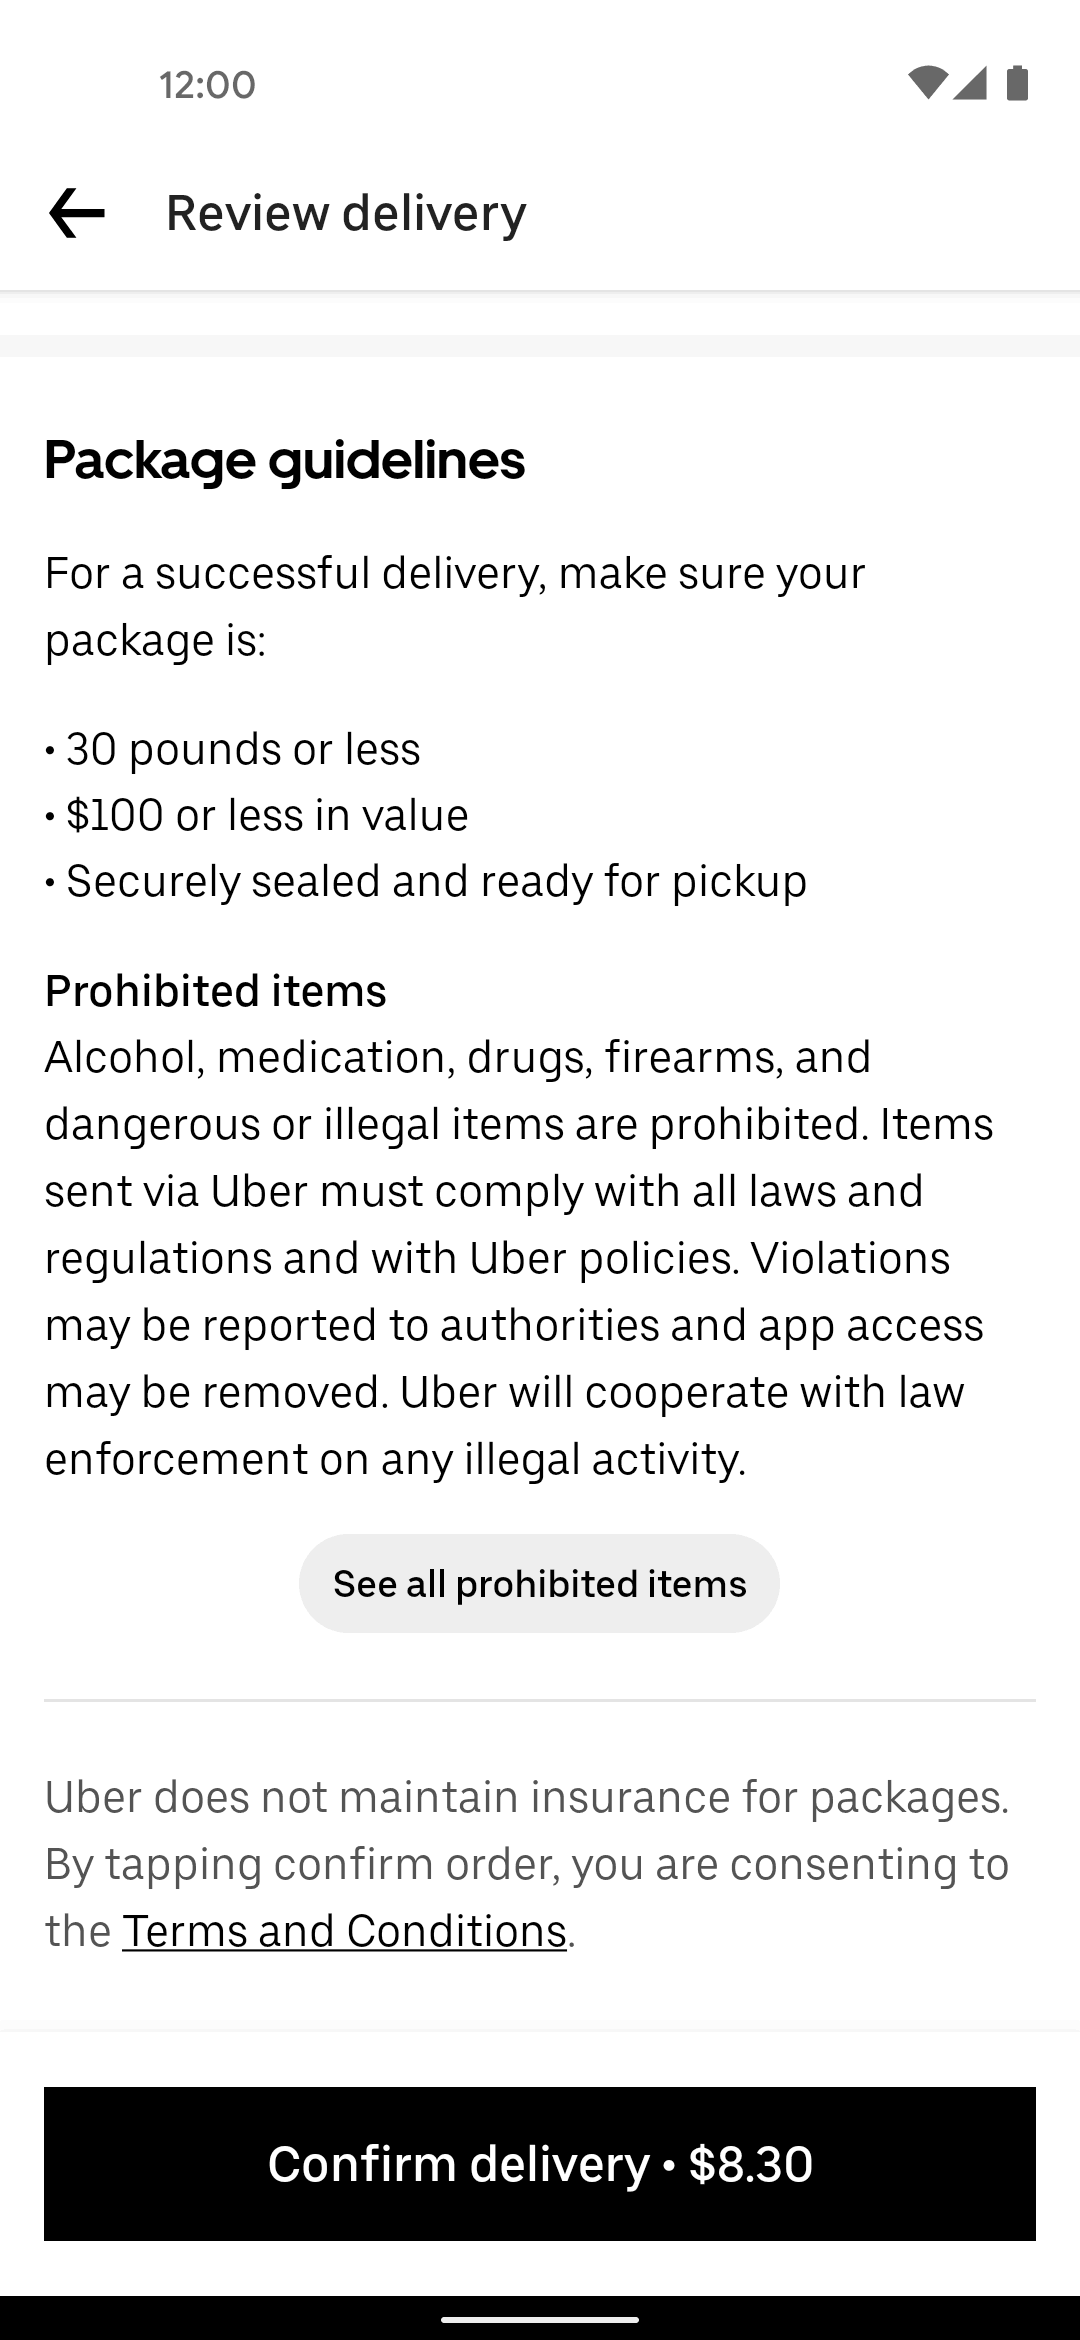Screen dimensions: 1080x2340
Task: Select the '30 pounds or less' bullet
Action: 243,749
